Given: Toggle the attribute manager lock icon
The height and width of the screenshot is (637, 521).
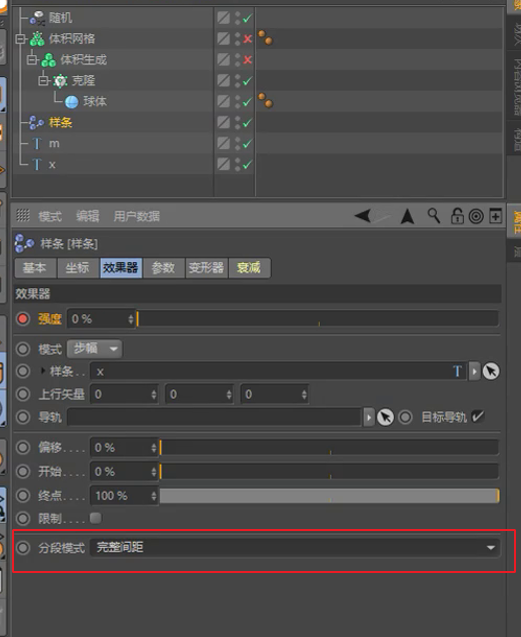Looking at the screenshot, I should (x=457, y=216).
